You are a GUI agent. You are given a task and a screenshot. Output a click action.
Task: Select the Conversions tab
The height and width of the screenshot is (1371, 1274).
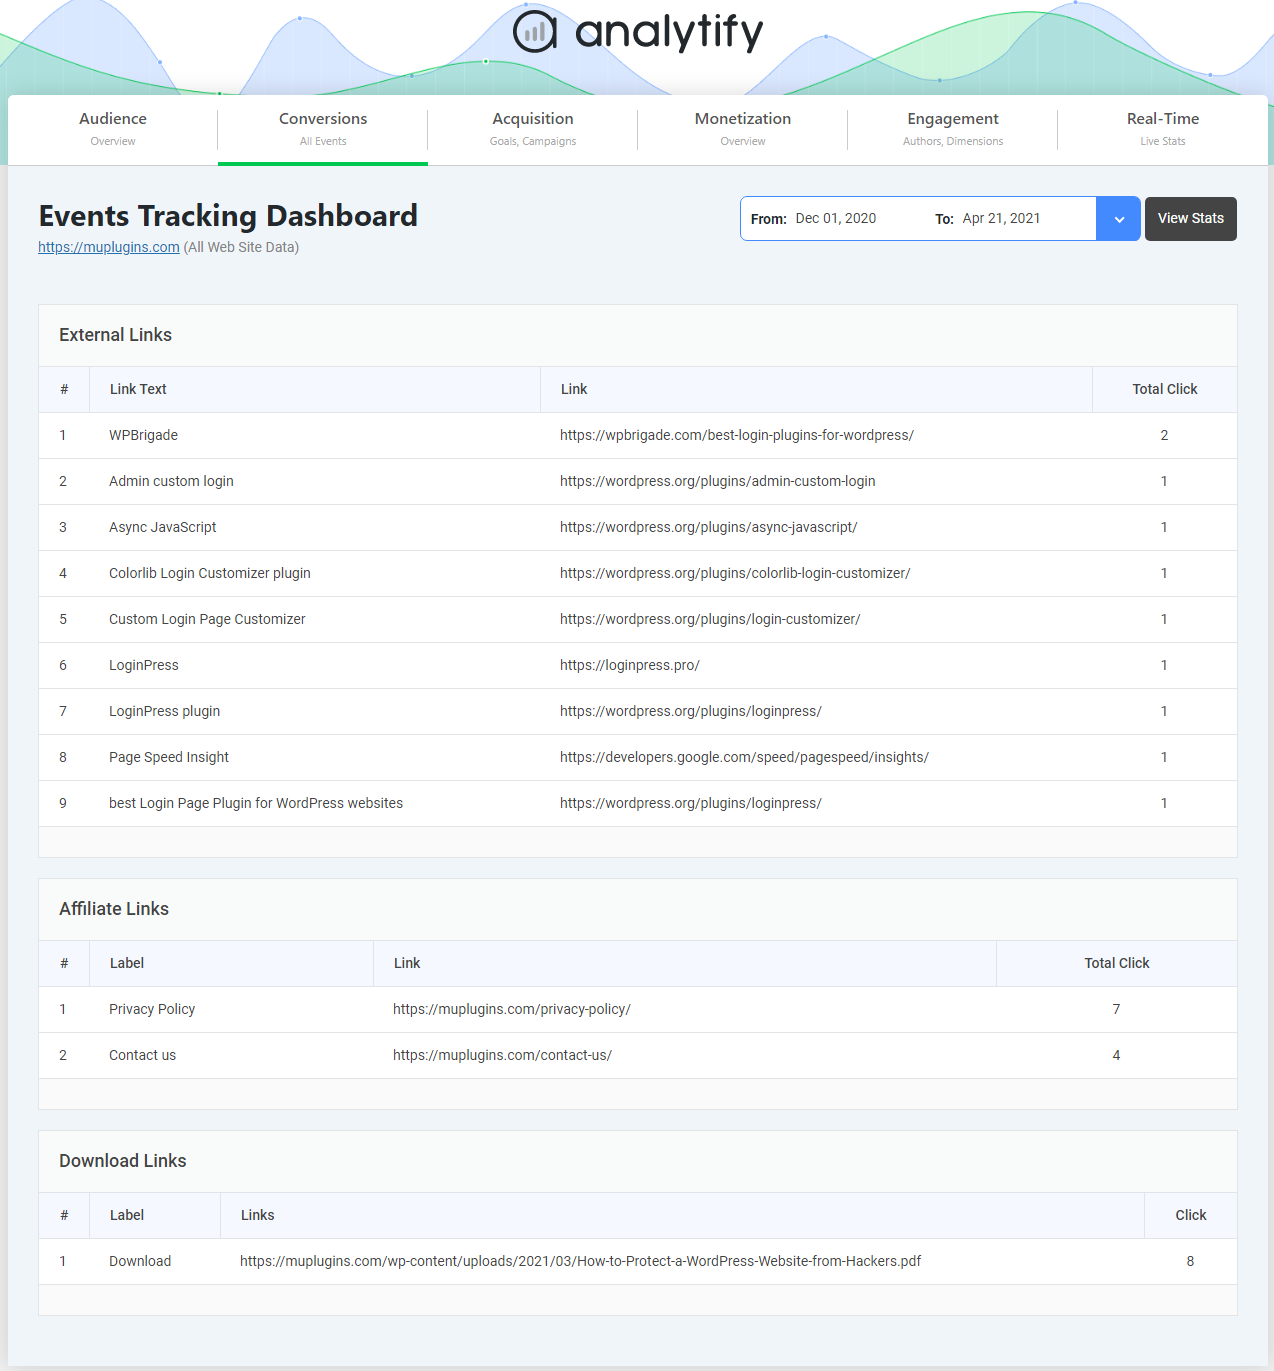click(323, 129)
